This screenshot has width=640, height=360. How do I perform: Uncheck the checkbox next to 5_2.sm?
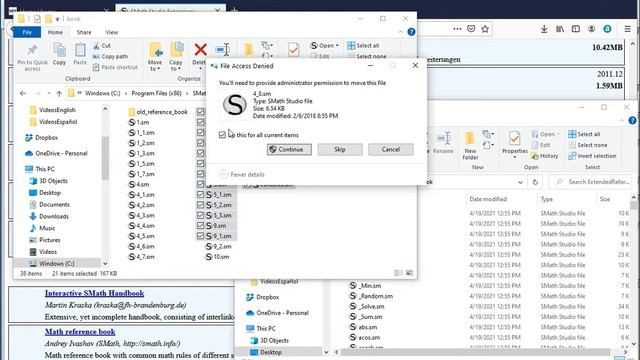pos(200,205)
